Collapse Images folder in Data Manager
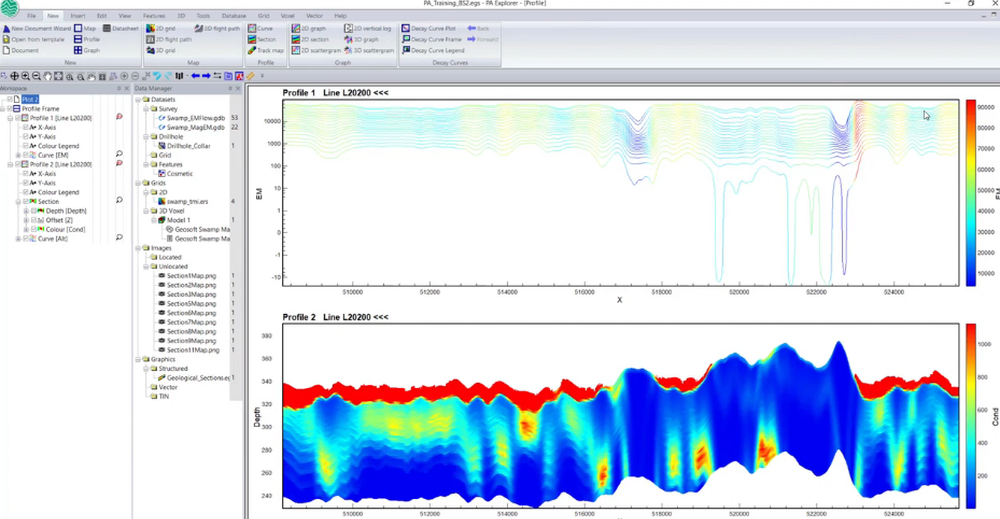This screenshot has height=519, width=1000. 138,248
